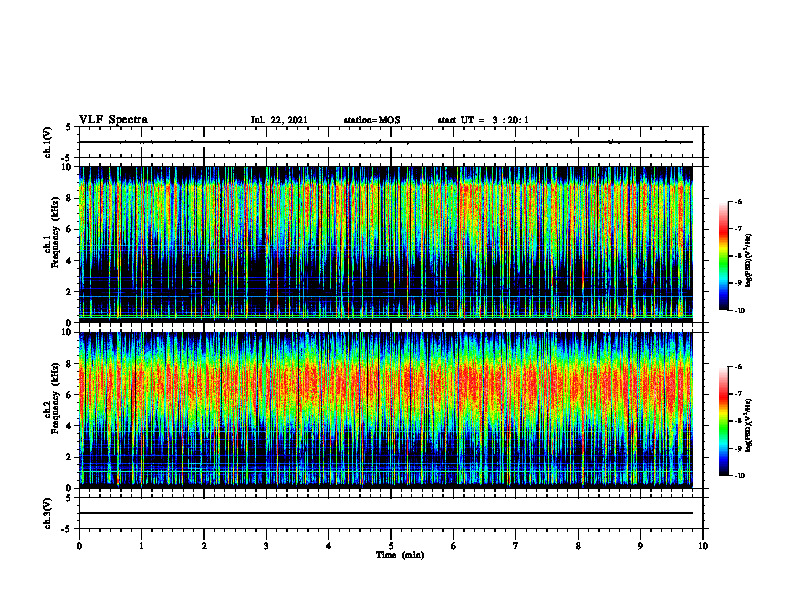Click the ch.1 colorbar gradient strip

coord(724,256)
